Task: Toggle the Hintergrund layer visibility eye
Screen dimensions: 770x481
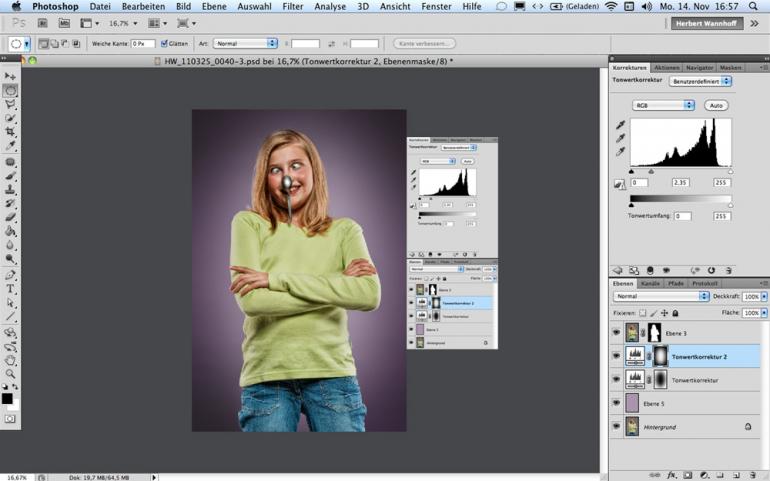Action: pyautogui.click(x=616, y=426)
